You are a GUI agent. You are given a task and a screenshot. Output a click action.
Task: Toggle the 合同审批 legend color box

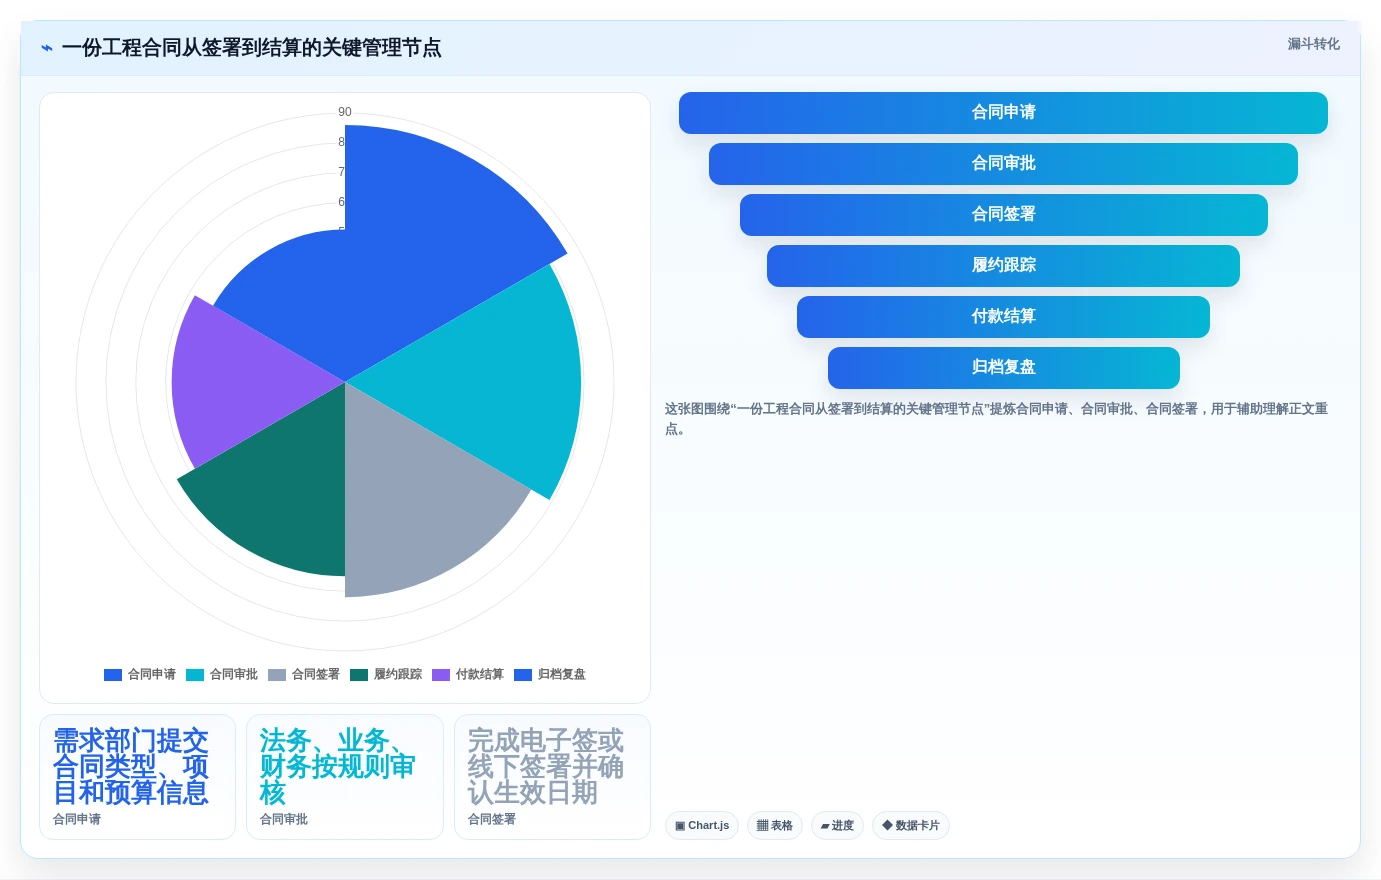click(x=195, y=675)
